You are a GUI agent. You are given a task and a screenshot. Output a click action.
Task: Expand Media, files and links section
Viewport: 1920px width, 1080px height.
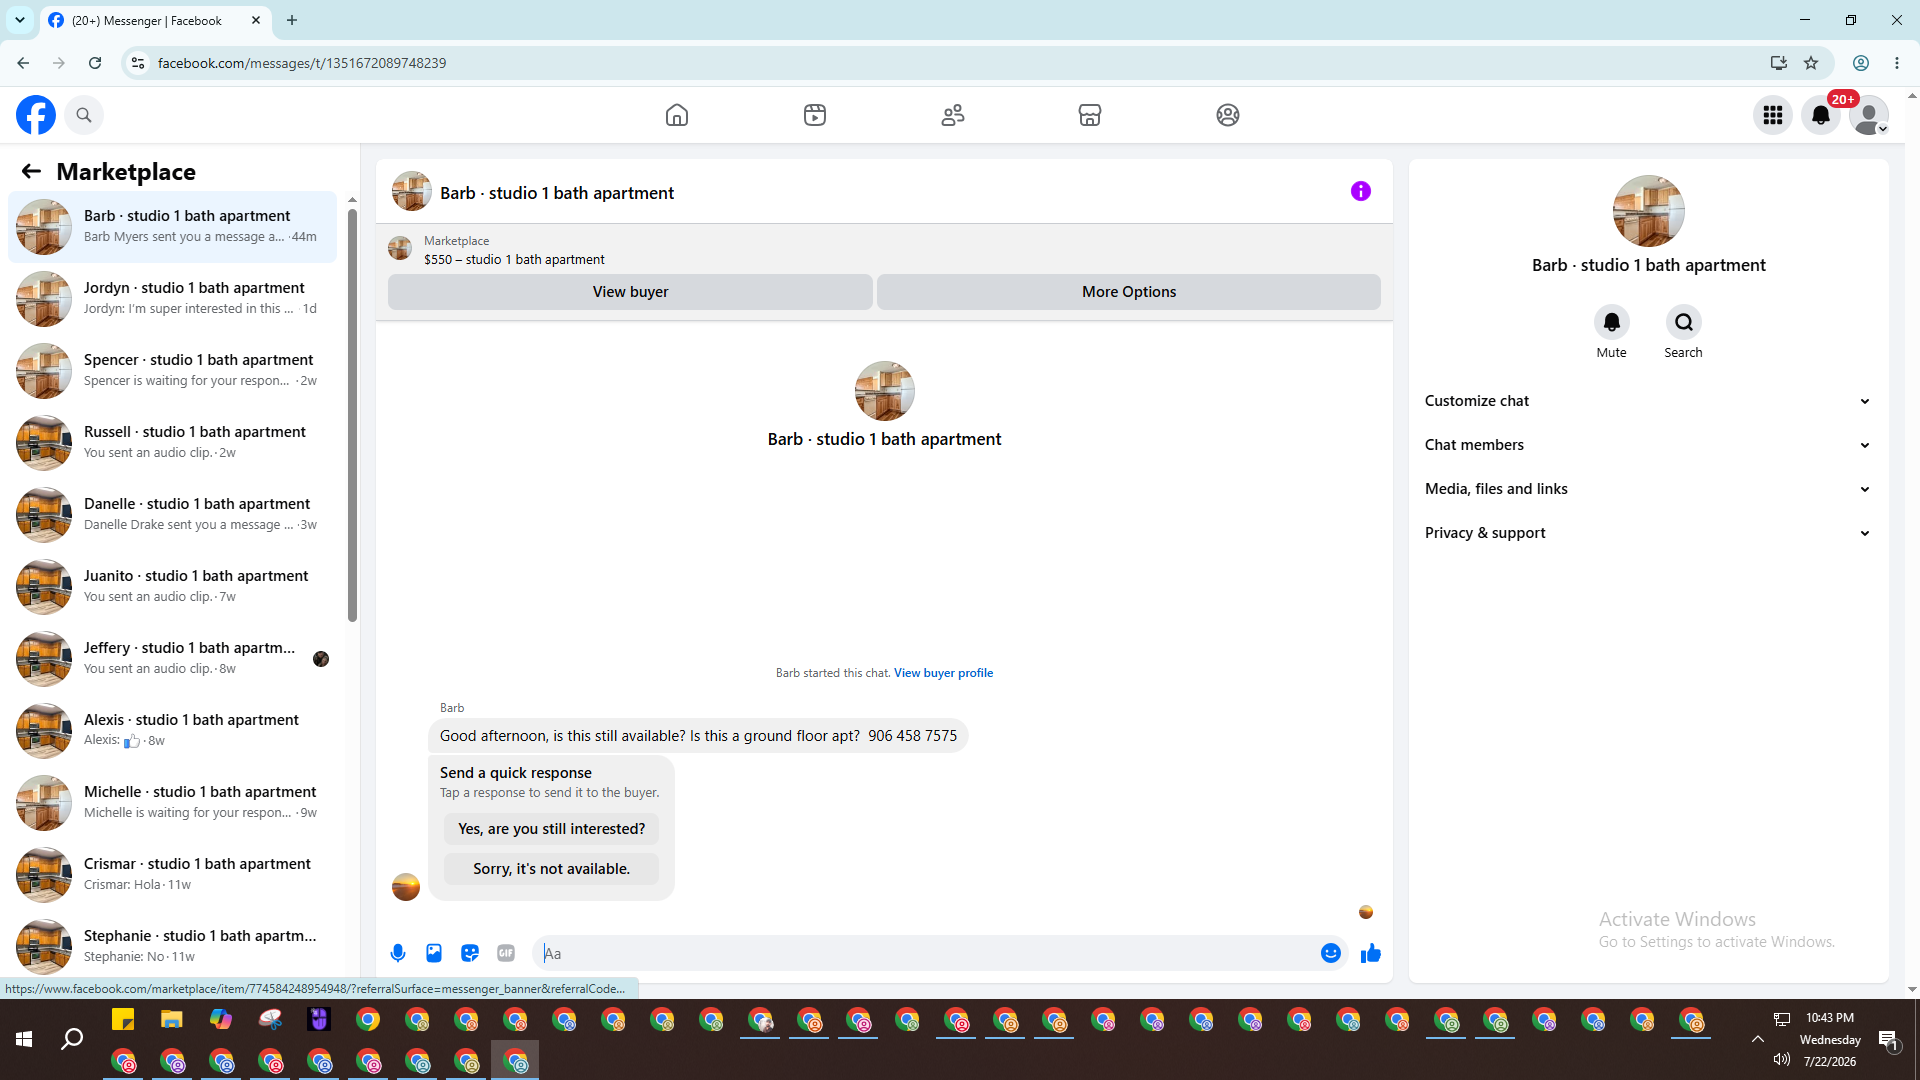pos(1648,489)
